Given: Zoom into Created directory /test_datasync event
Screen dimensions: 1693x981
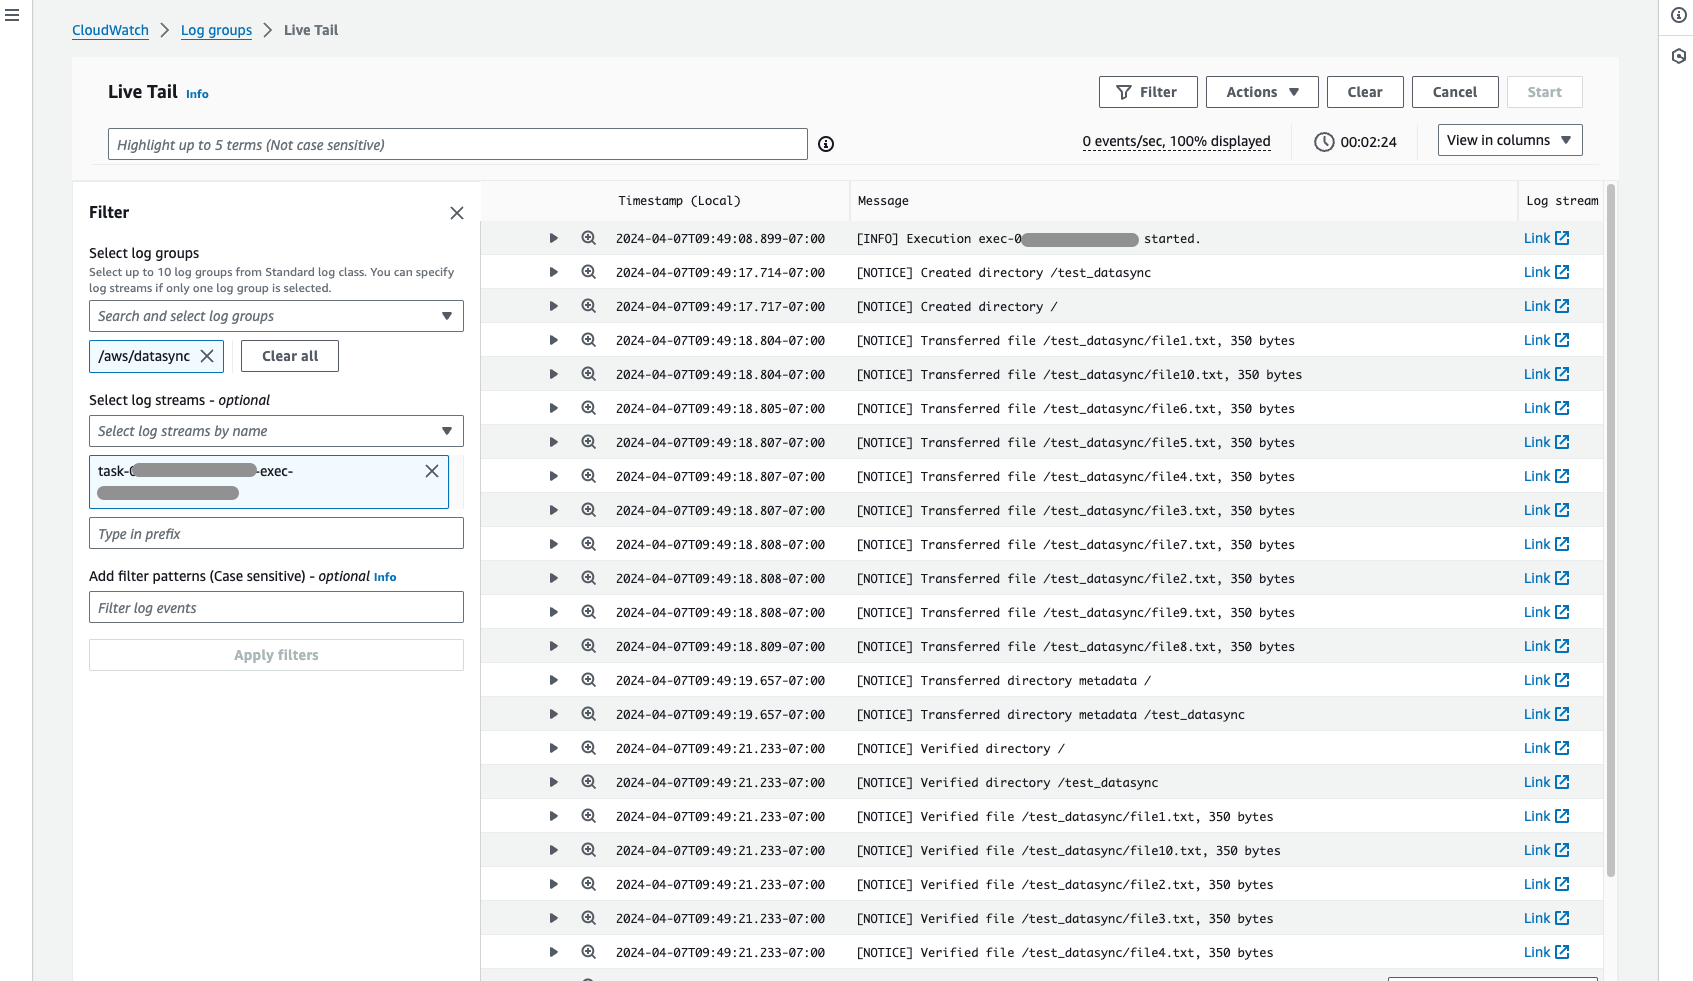Looking at the screenshot, I should coord(589,272).
